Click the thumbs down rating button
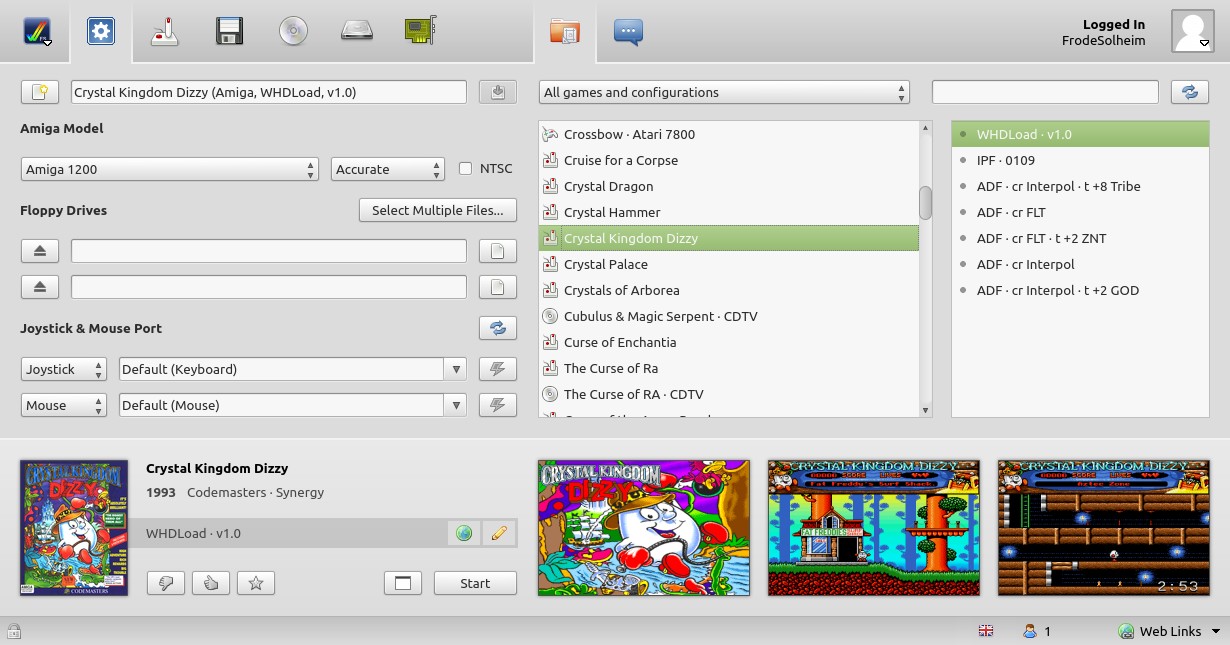This screenshot has width=1230, height=645. tap(166, 583)
